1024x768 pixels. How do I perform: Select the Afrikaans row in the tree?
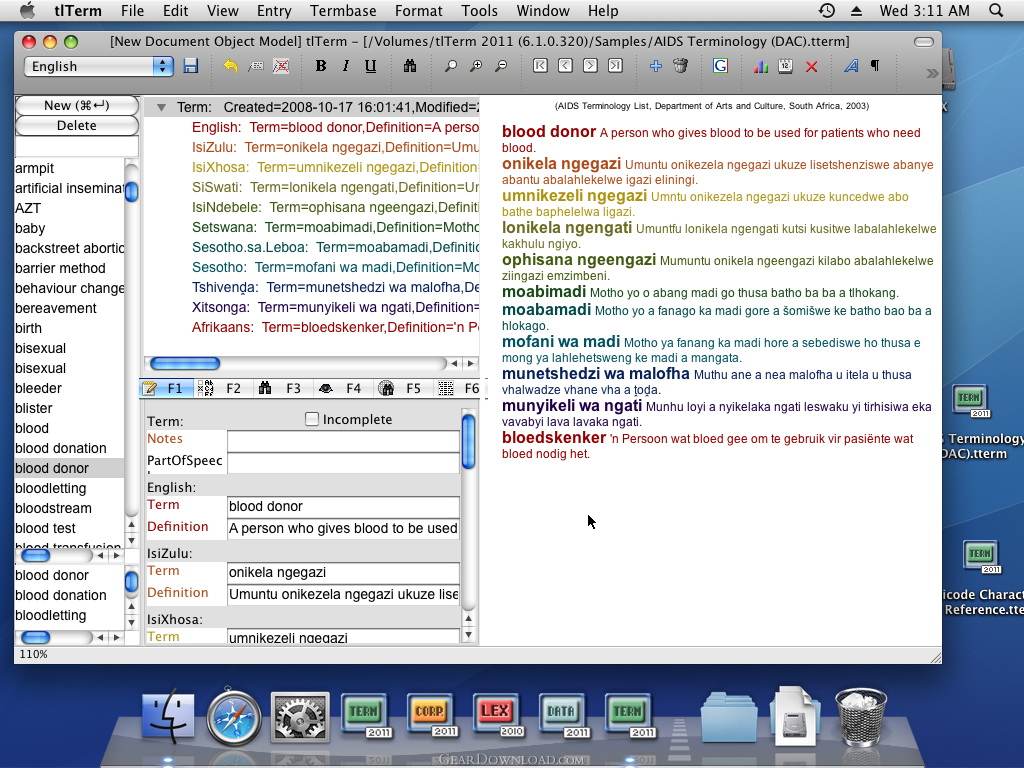[335, 327]
